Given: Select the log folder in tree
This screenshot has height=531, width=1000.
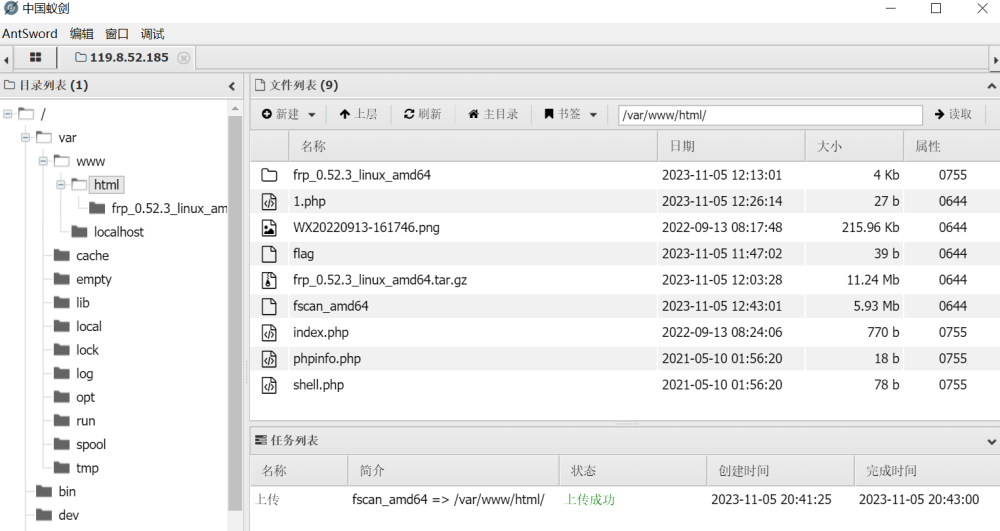Looking at the screenshot, I should click(84, 374).
